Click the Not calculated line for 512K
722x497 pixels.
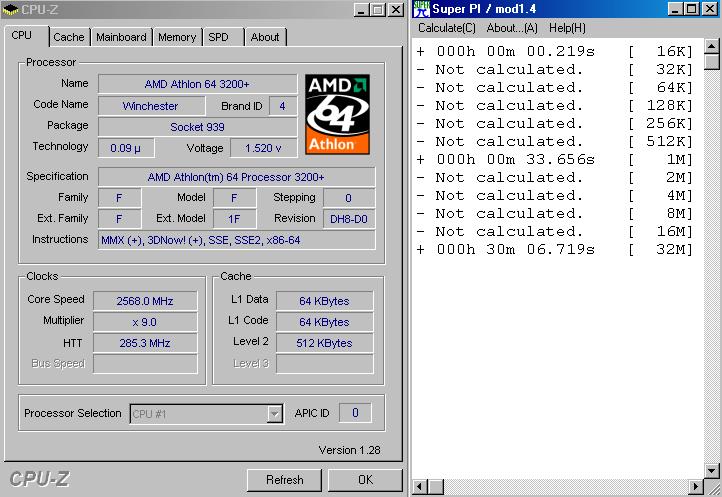coord(554,142)
